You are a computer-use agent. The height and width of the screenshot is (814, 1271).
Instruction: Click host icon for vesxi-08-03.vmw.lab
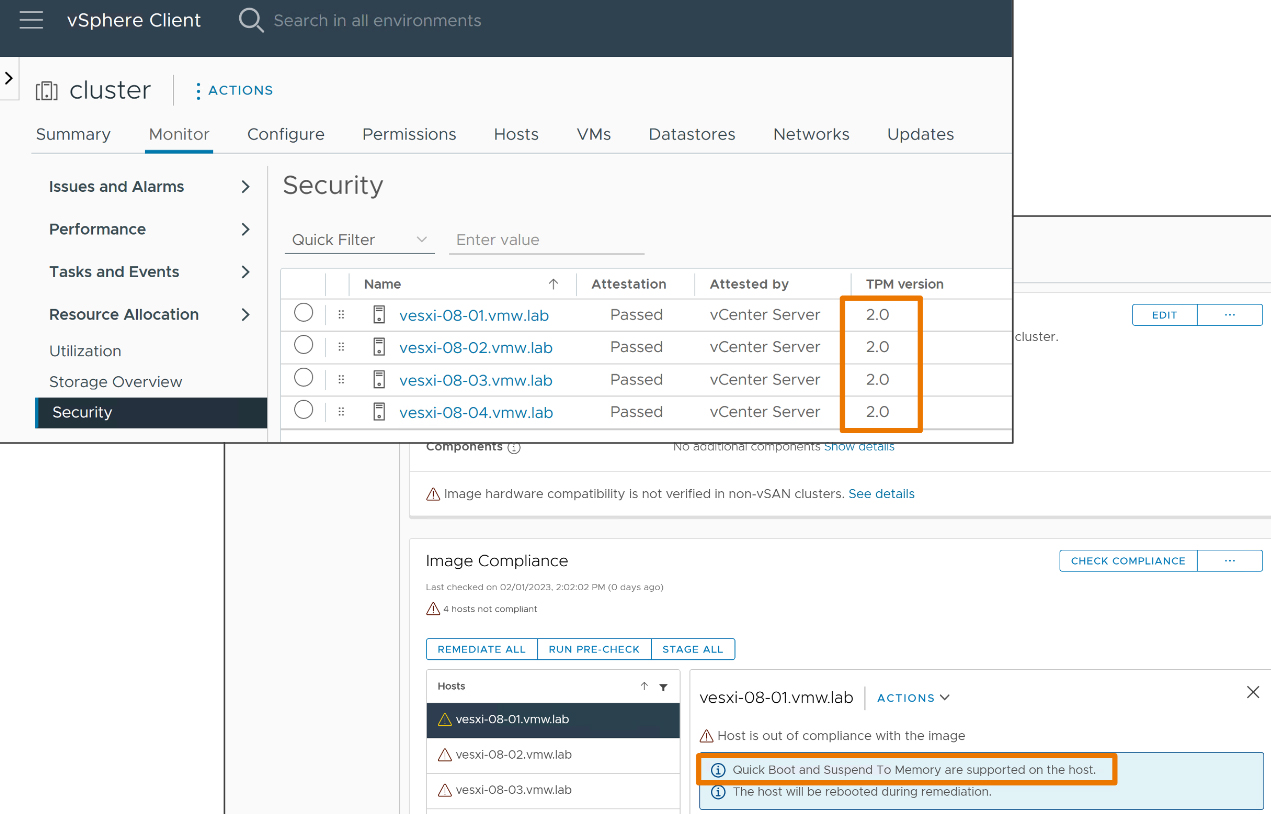tap(379, 379)
